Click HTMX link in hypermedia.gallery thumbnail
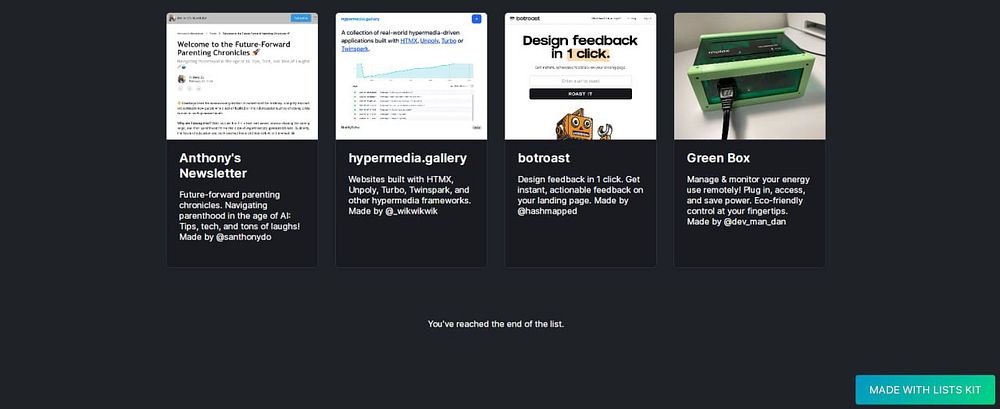1000x409 pixels. point(409,41)
